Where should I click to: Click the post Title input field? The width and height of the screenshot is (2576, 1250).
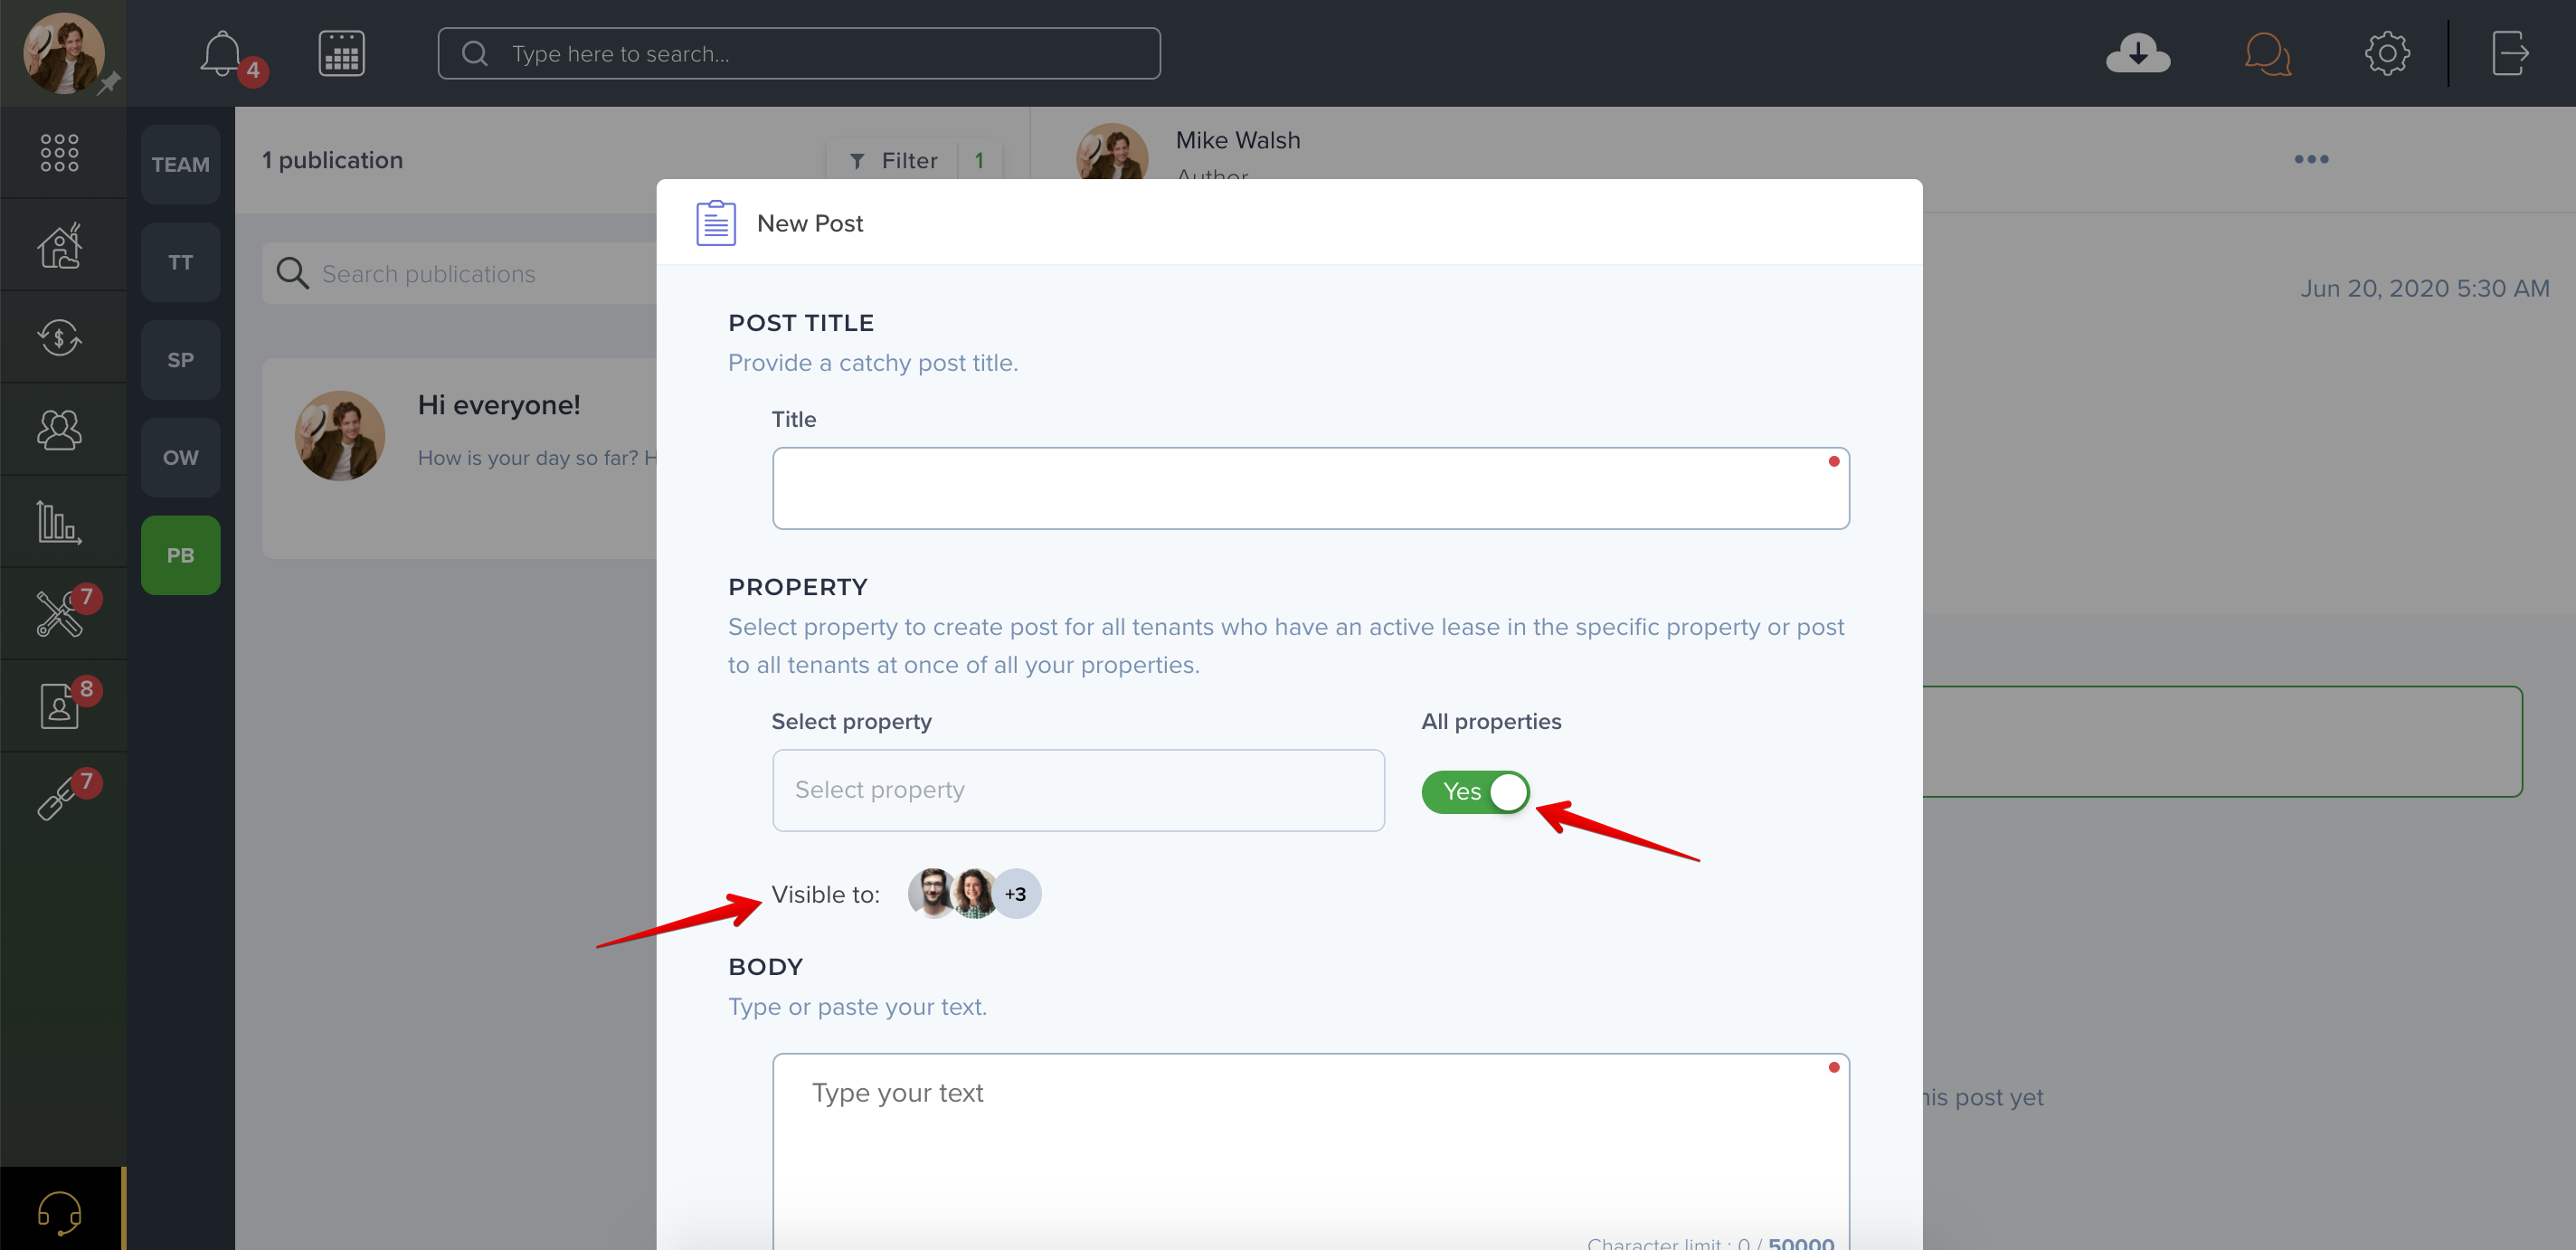coord(1310,489)
